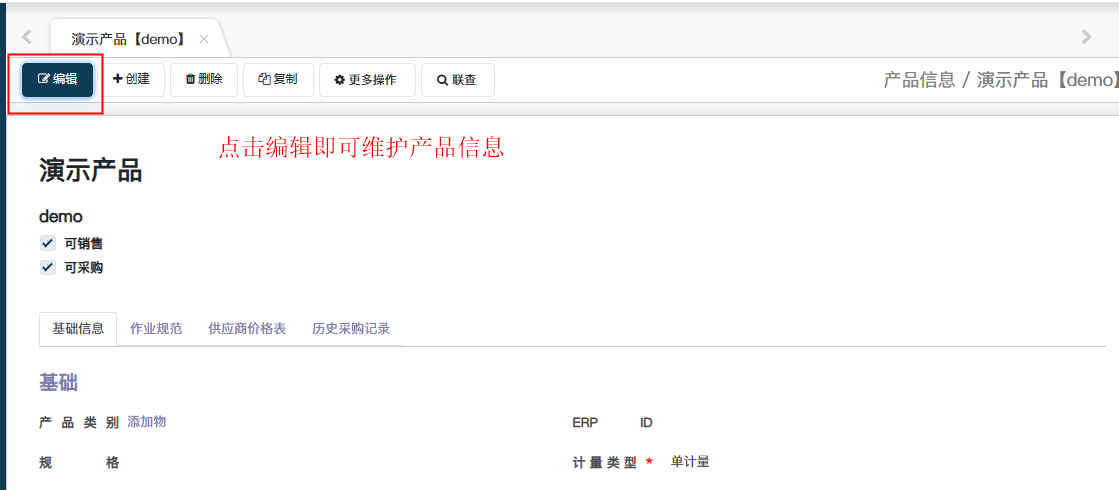The height and width of the screenshot is (490, 1119).
Task: Click the pencil icon in 编辑 button
Action: 44,79
